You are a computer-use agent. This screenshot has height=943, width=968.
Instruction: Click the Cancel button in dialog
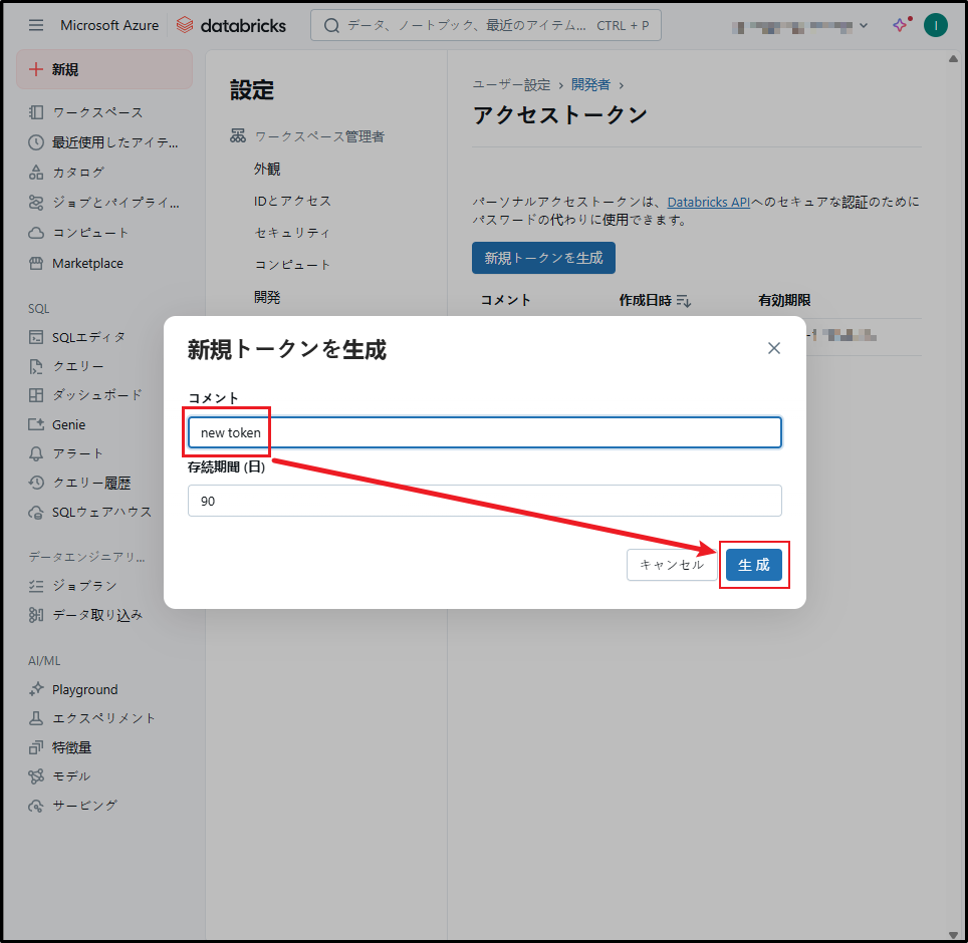pos(671,565)
